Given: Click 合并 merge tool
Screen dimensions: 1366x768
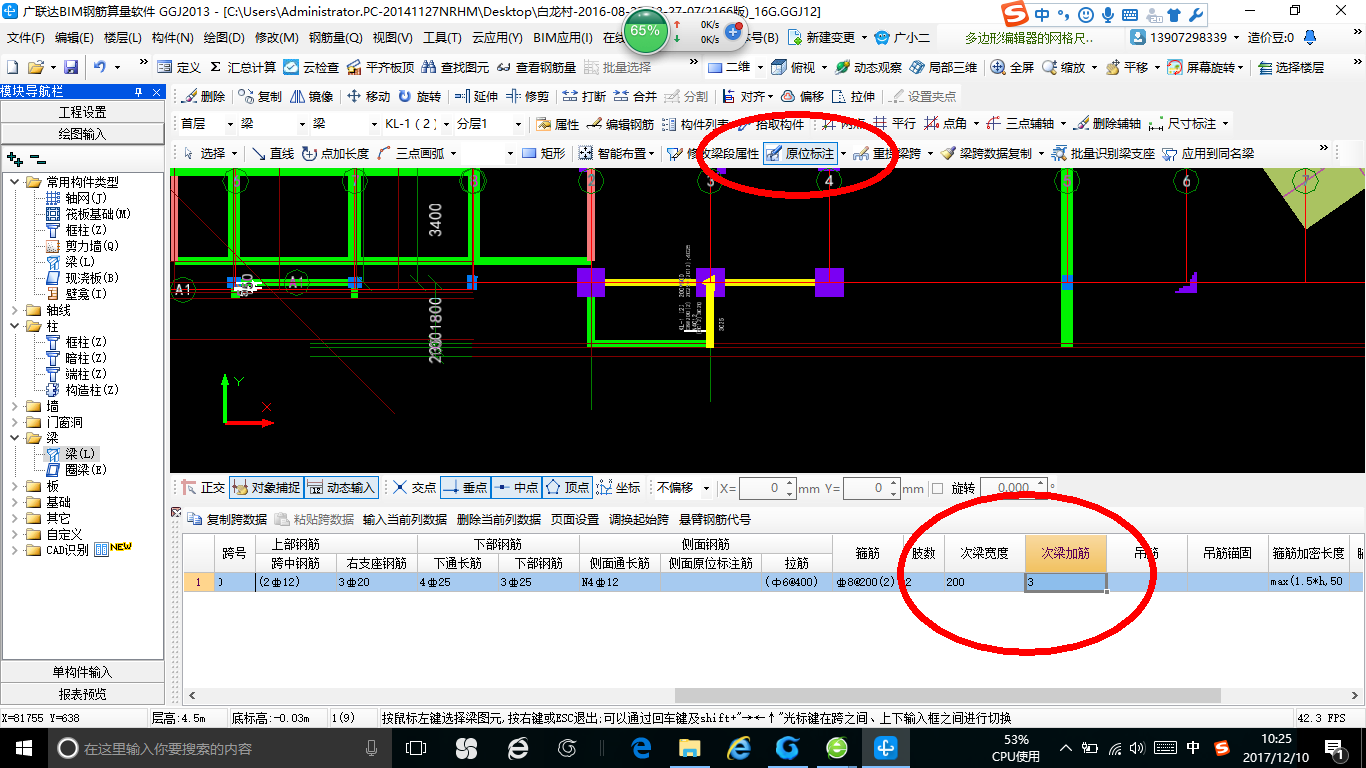Looking at the screenshot, I should tap(635, 96).
